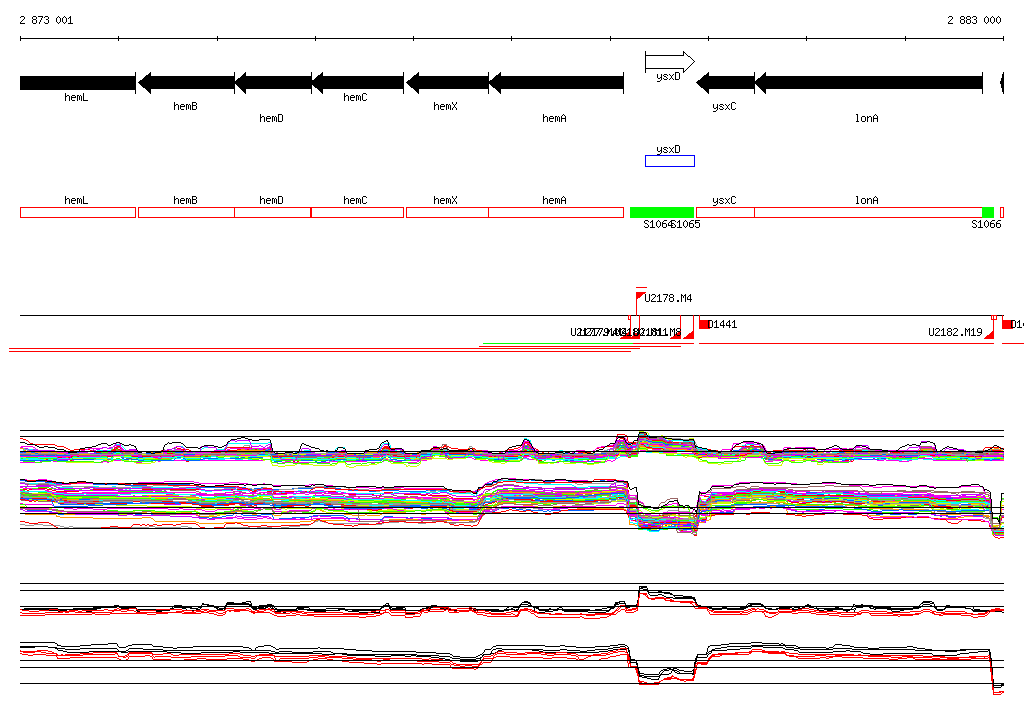Click the red-outlined hemL box
1024x714 pixels.
pyautogui.click(x=77, y=212)
